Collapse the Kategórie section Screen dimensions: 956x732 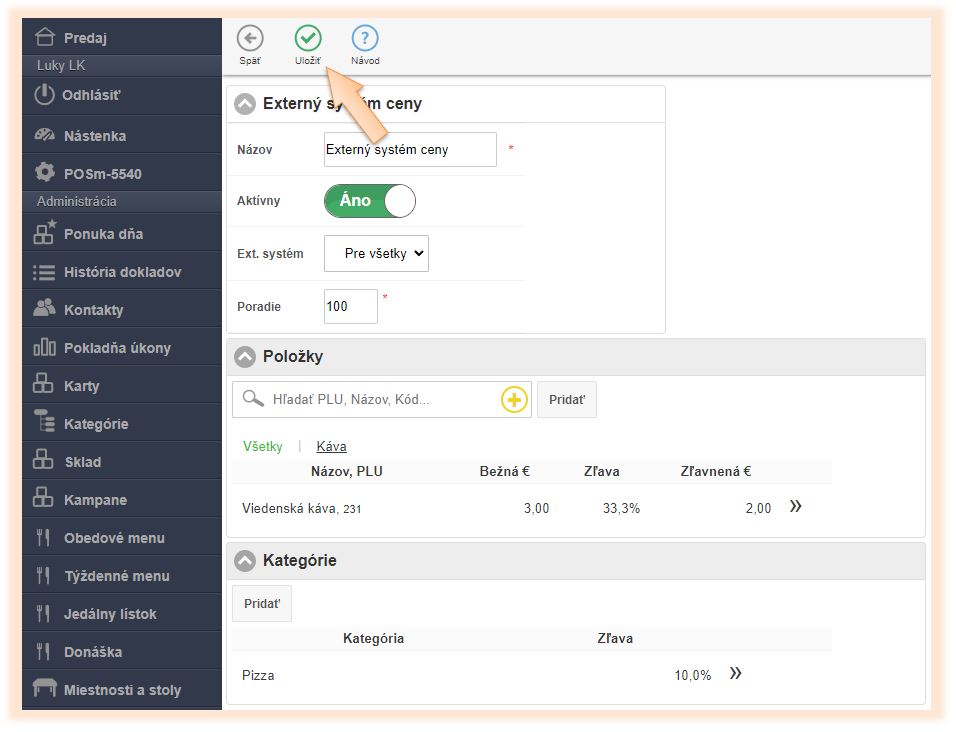pyautogui.click(x=245, y=561)
